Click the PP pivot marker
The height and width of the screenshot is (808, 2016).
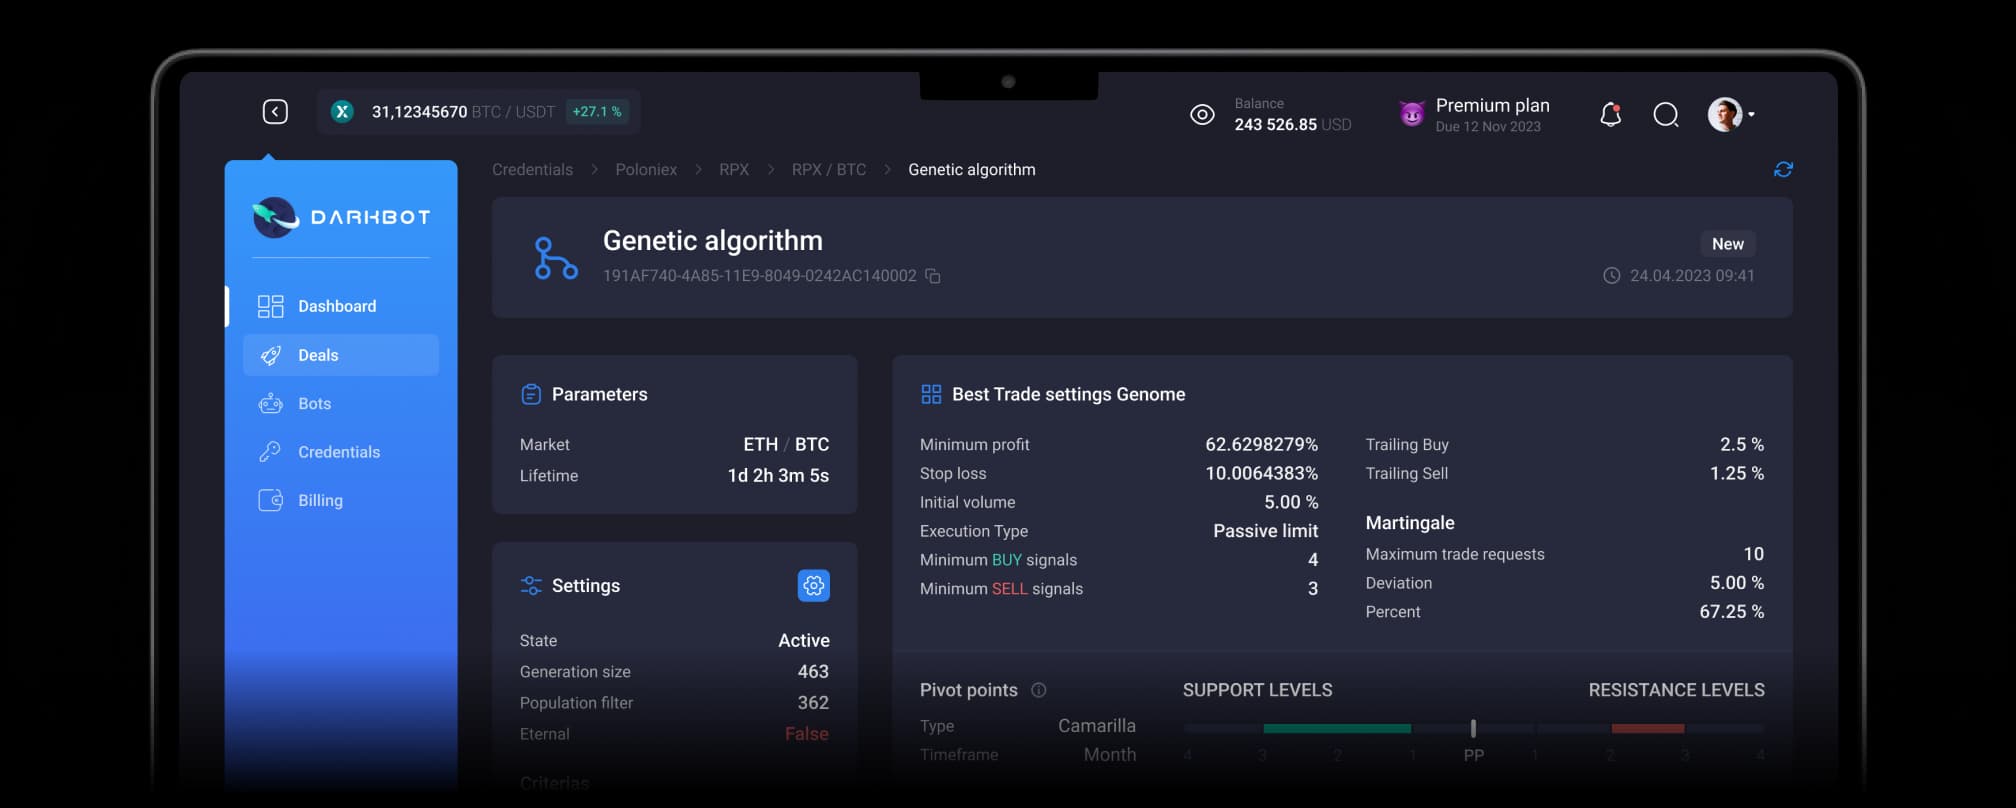[x=1473, y=729]
